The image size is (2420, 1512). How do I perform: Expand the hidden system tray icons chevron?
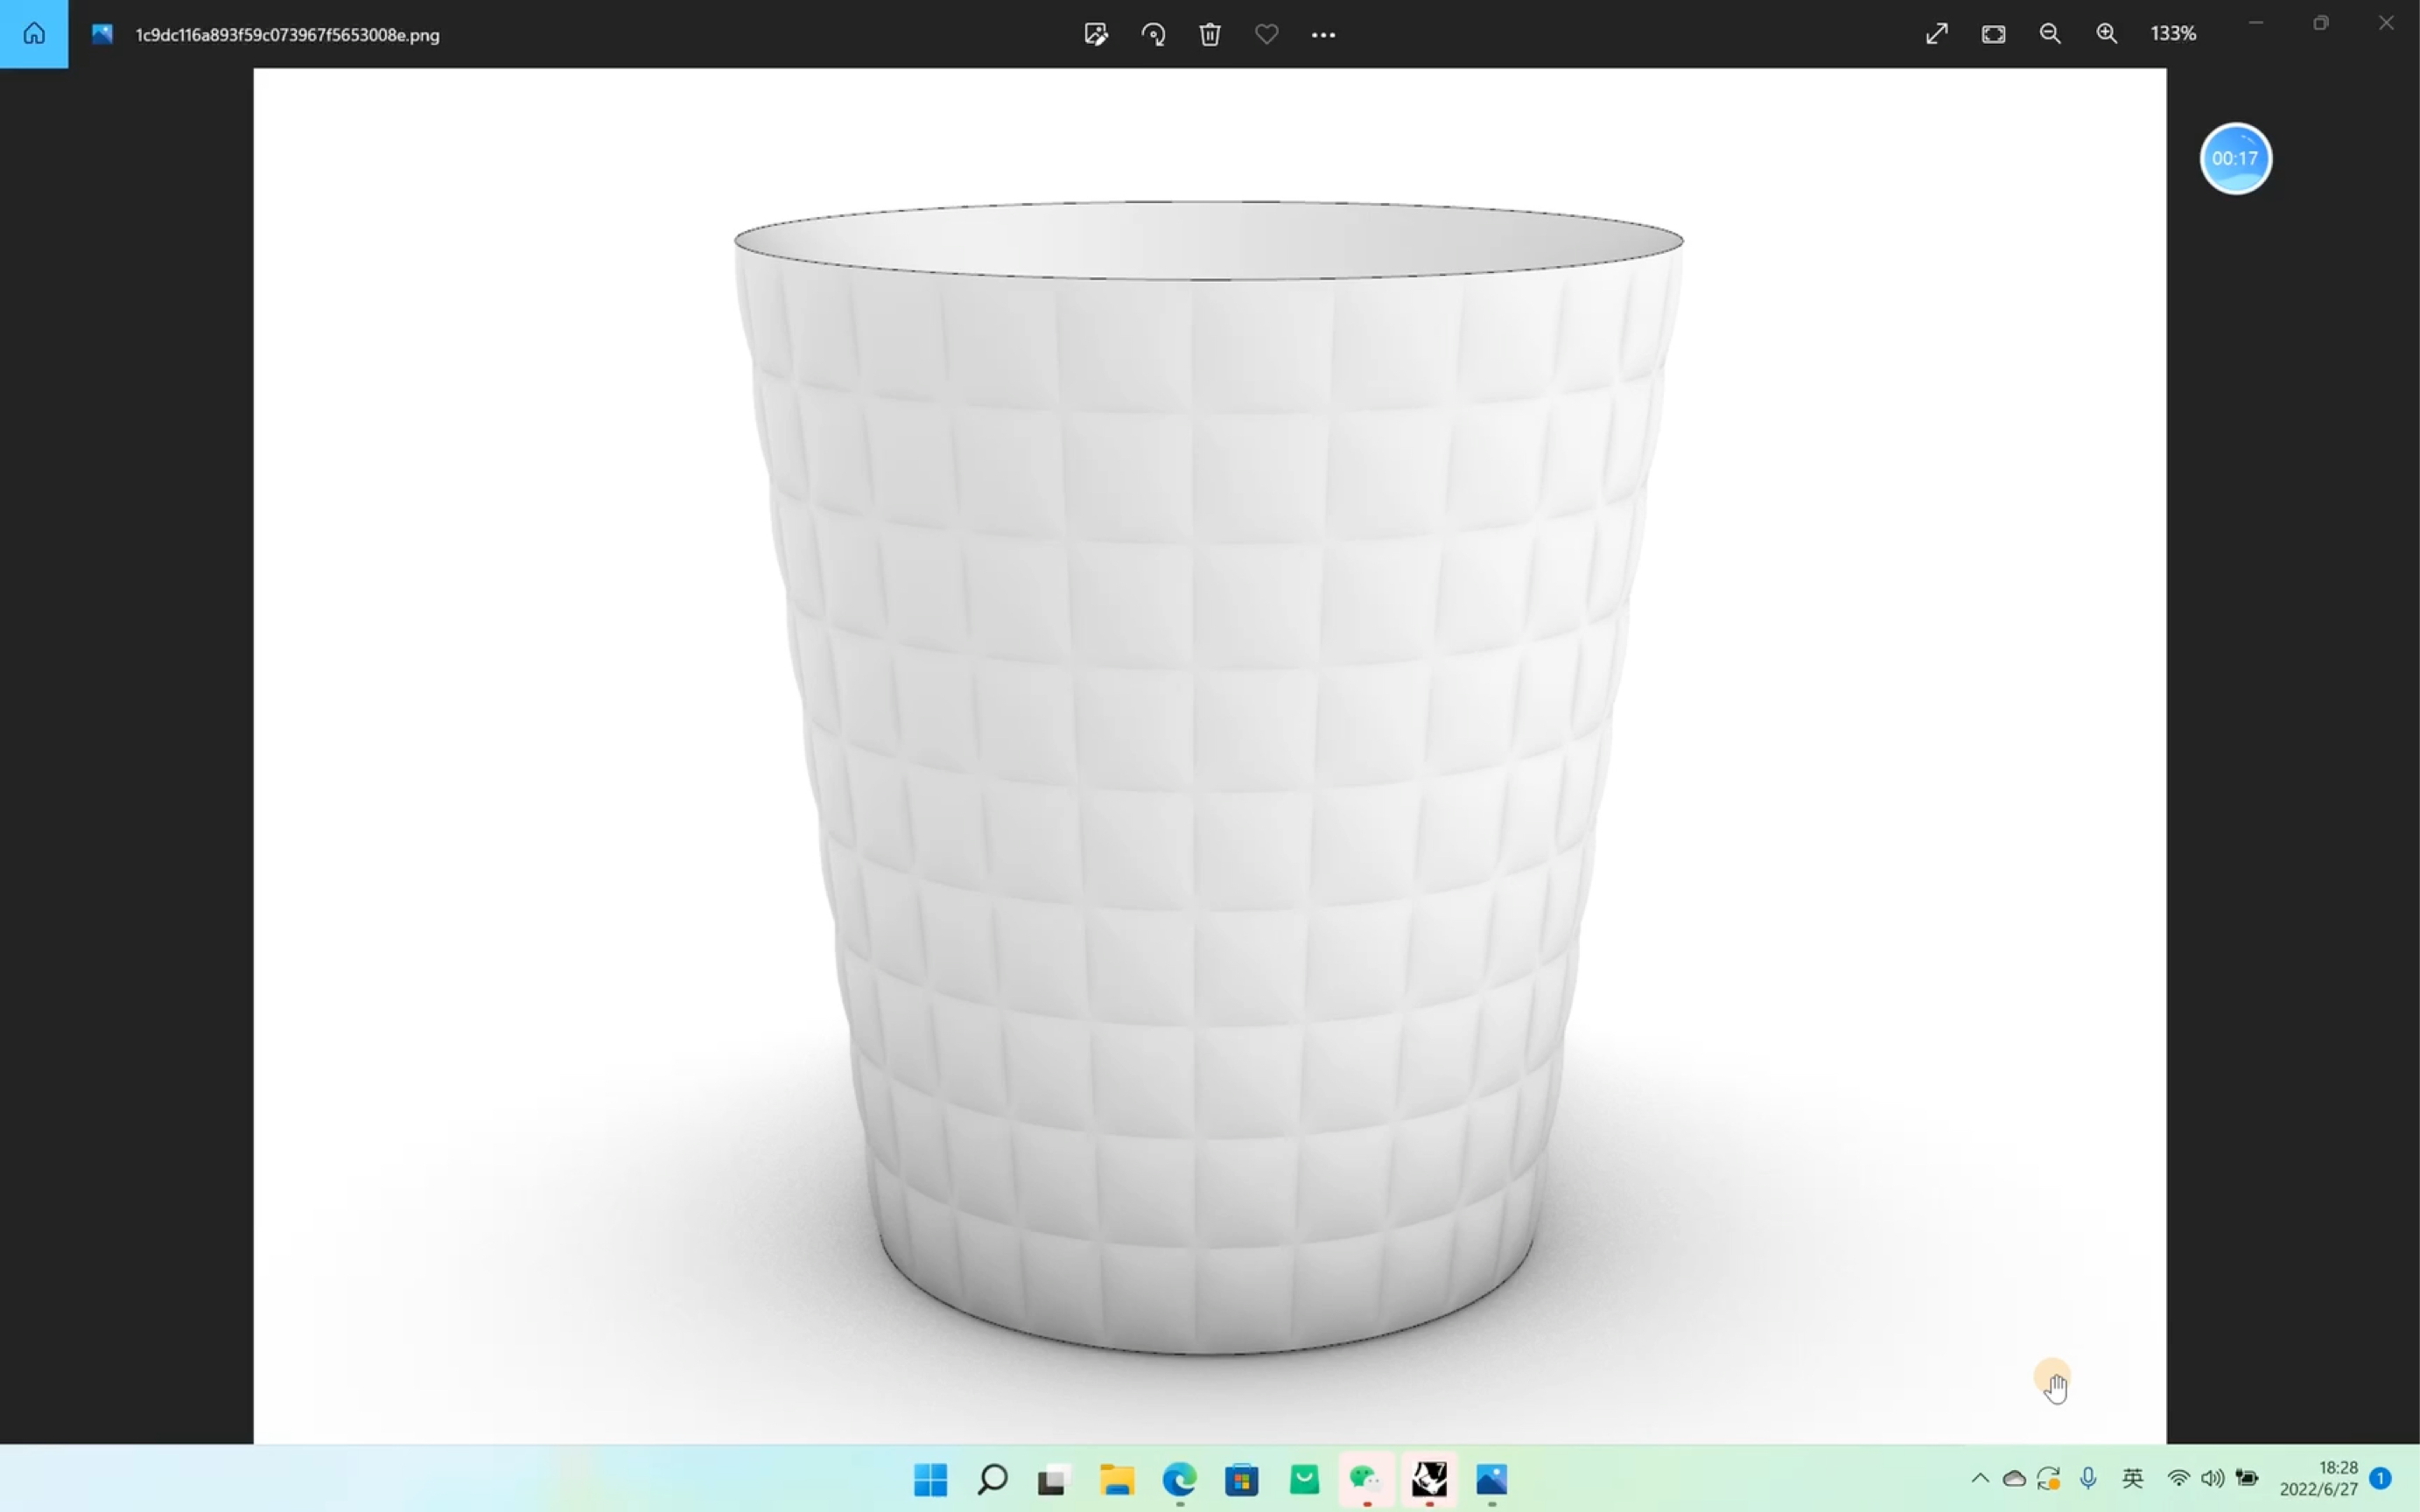point(1980,1478)
